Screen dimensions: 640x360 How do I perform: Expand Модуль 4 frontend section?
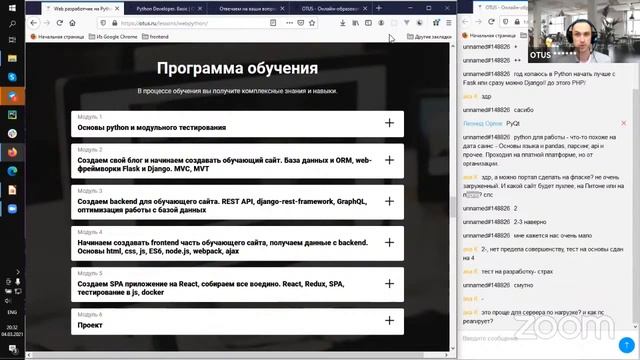[238, 243]
